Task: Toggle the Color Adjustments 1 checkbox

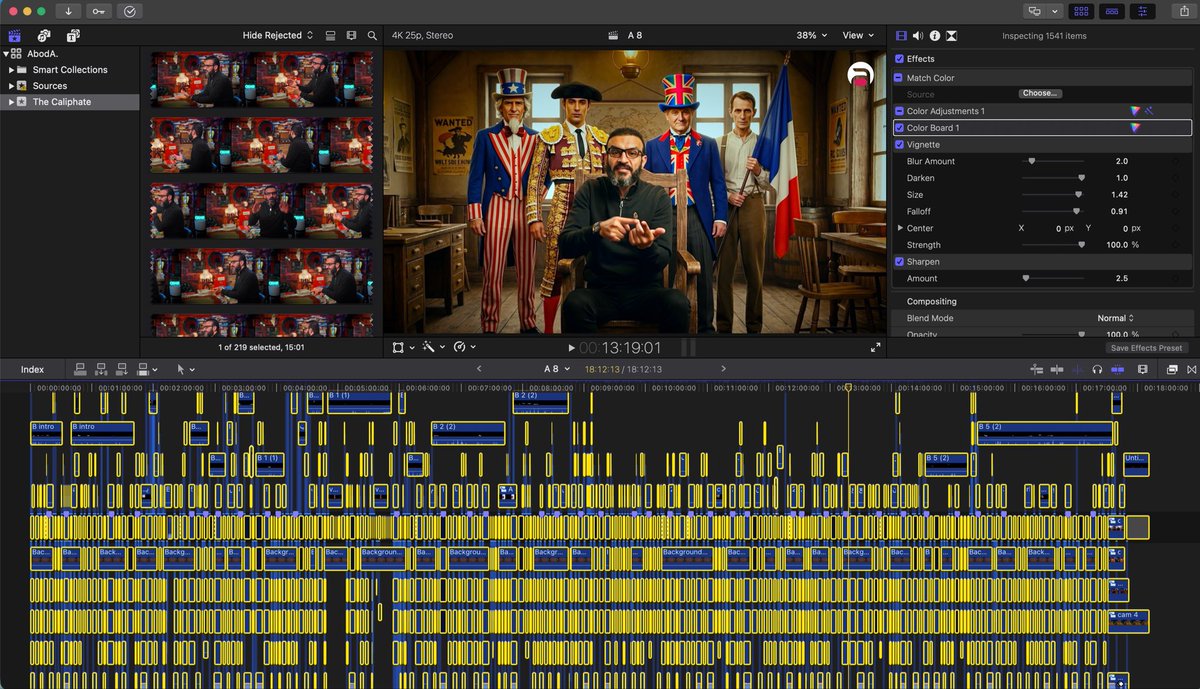Action: (899, 111)
